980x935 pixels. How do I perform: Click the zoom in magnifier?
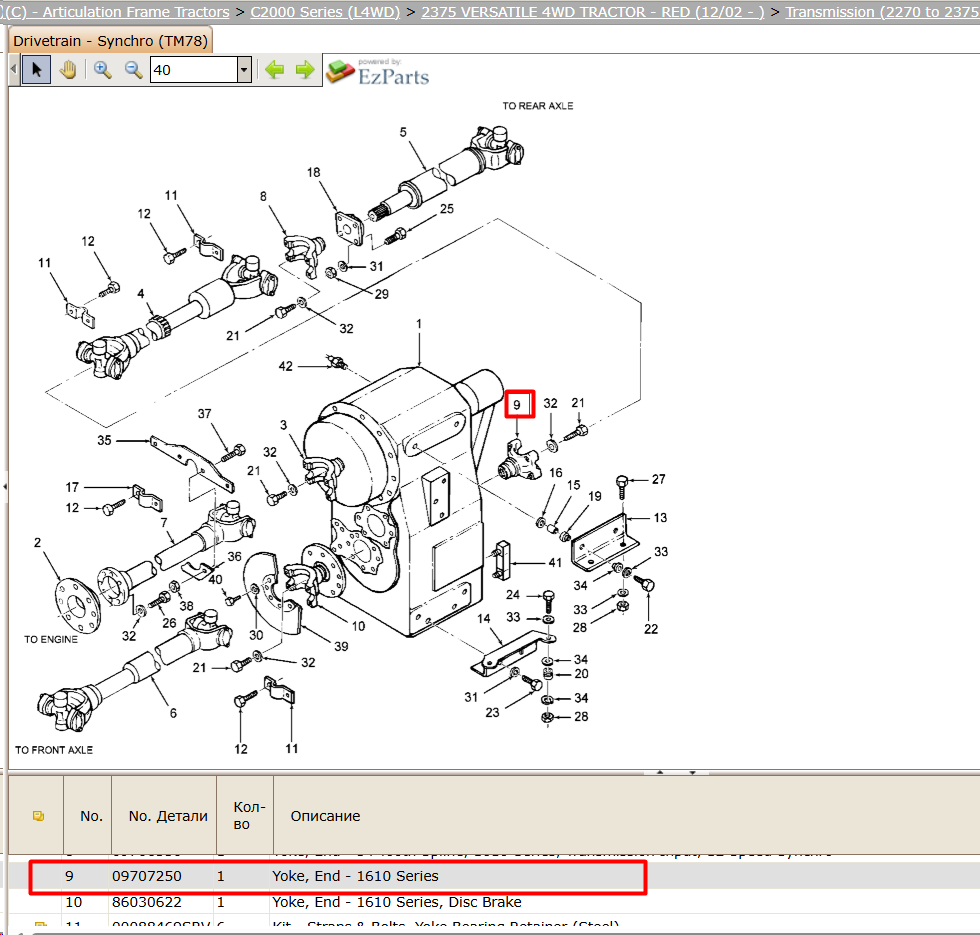coord(102,69)
